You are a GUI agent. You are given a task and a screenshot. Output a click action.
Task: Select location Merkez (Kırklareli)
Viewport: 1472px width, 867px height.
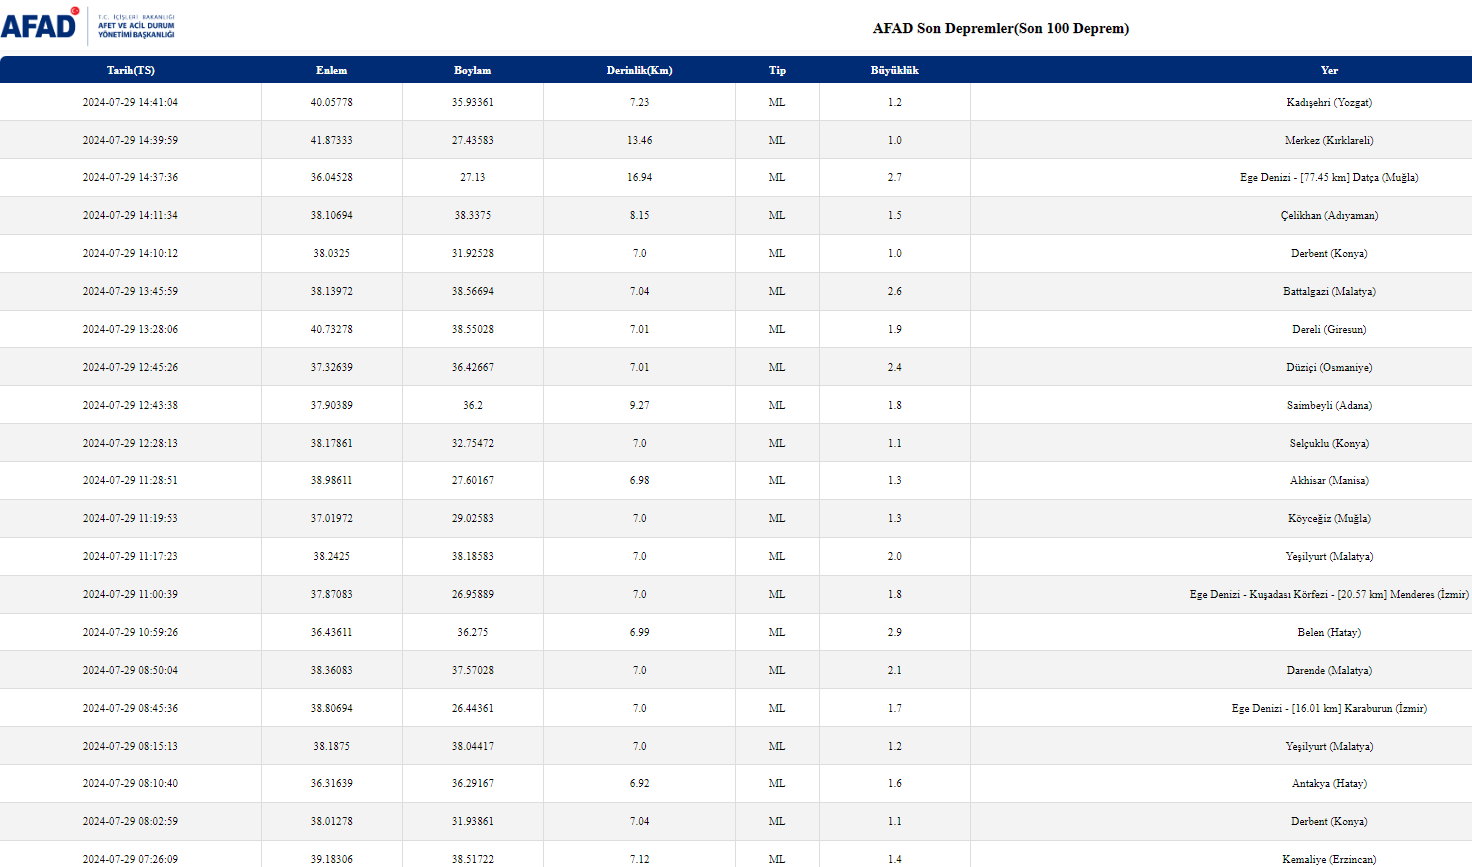coord(1329,140)
